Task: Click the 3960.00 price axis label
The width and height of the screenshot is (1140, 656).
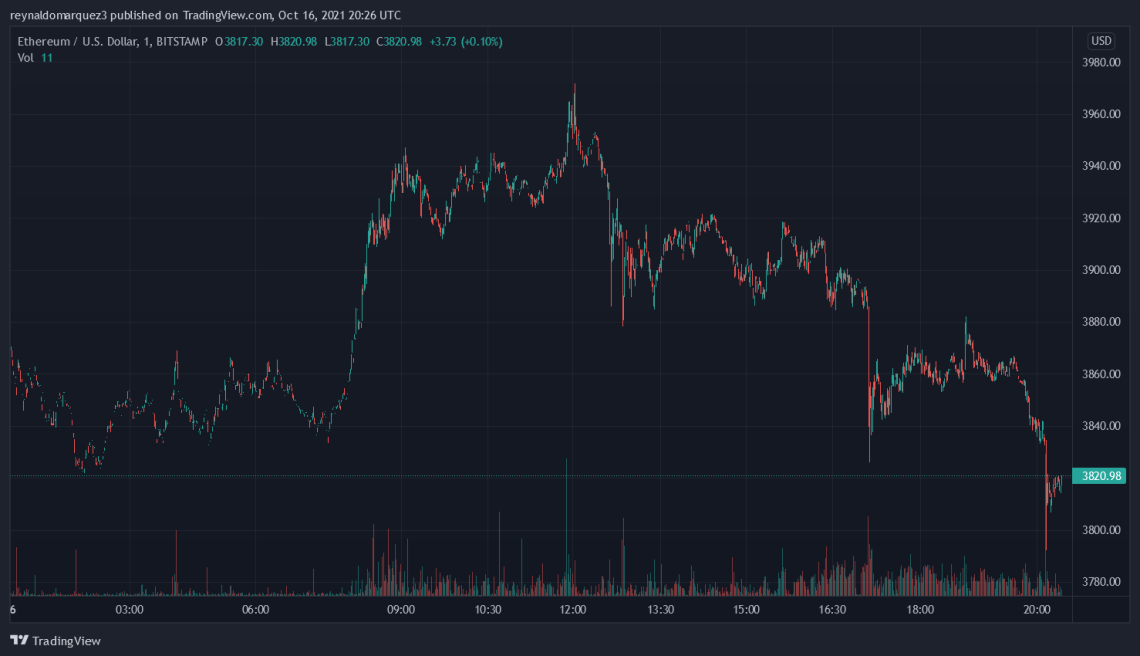Action: pyautogui.click(x=1101, y=114)
